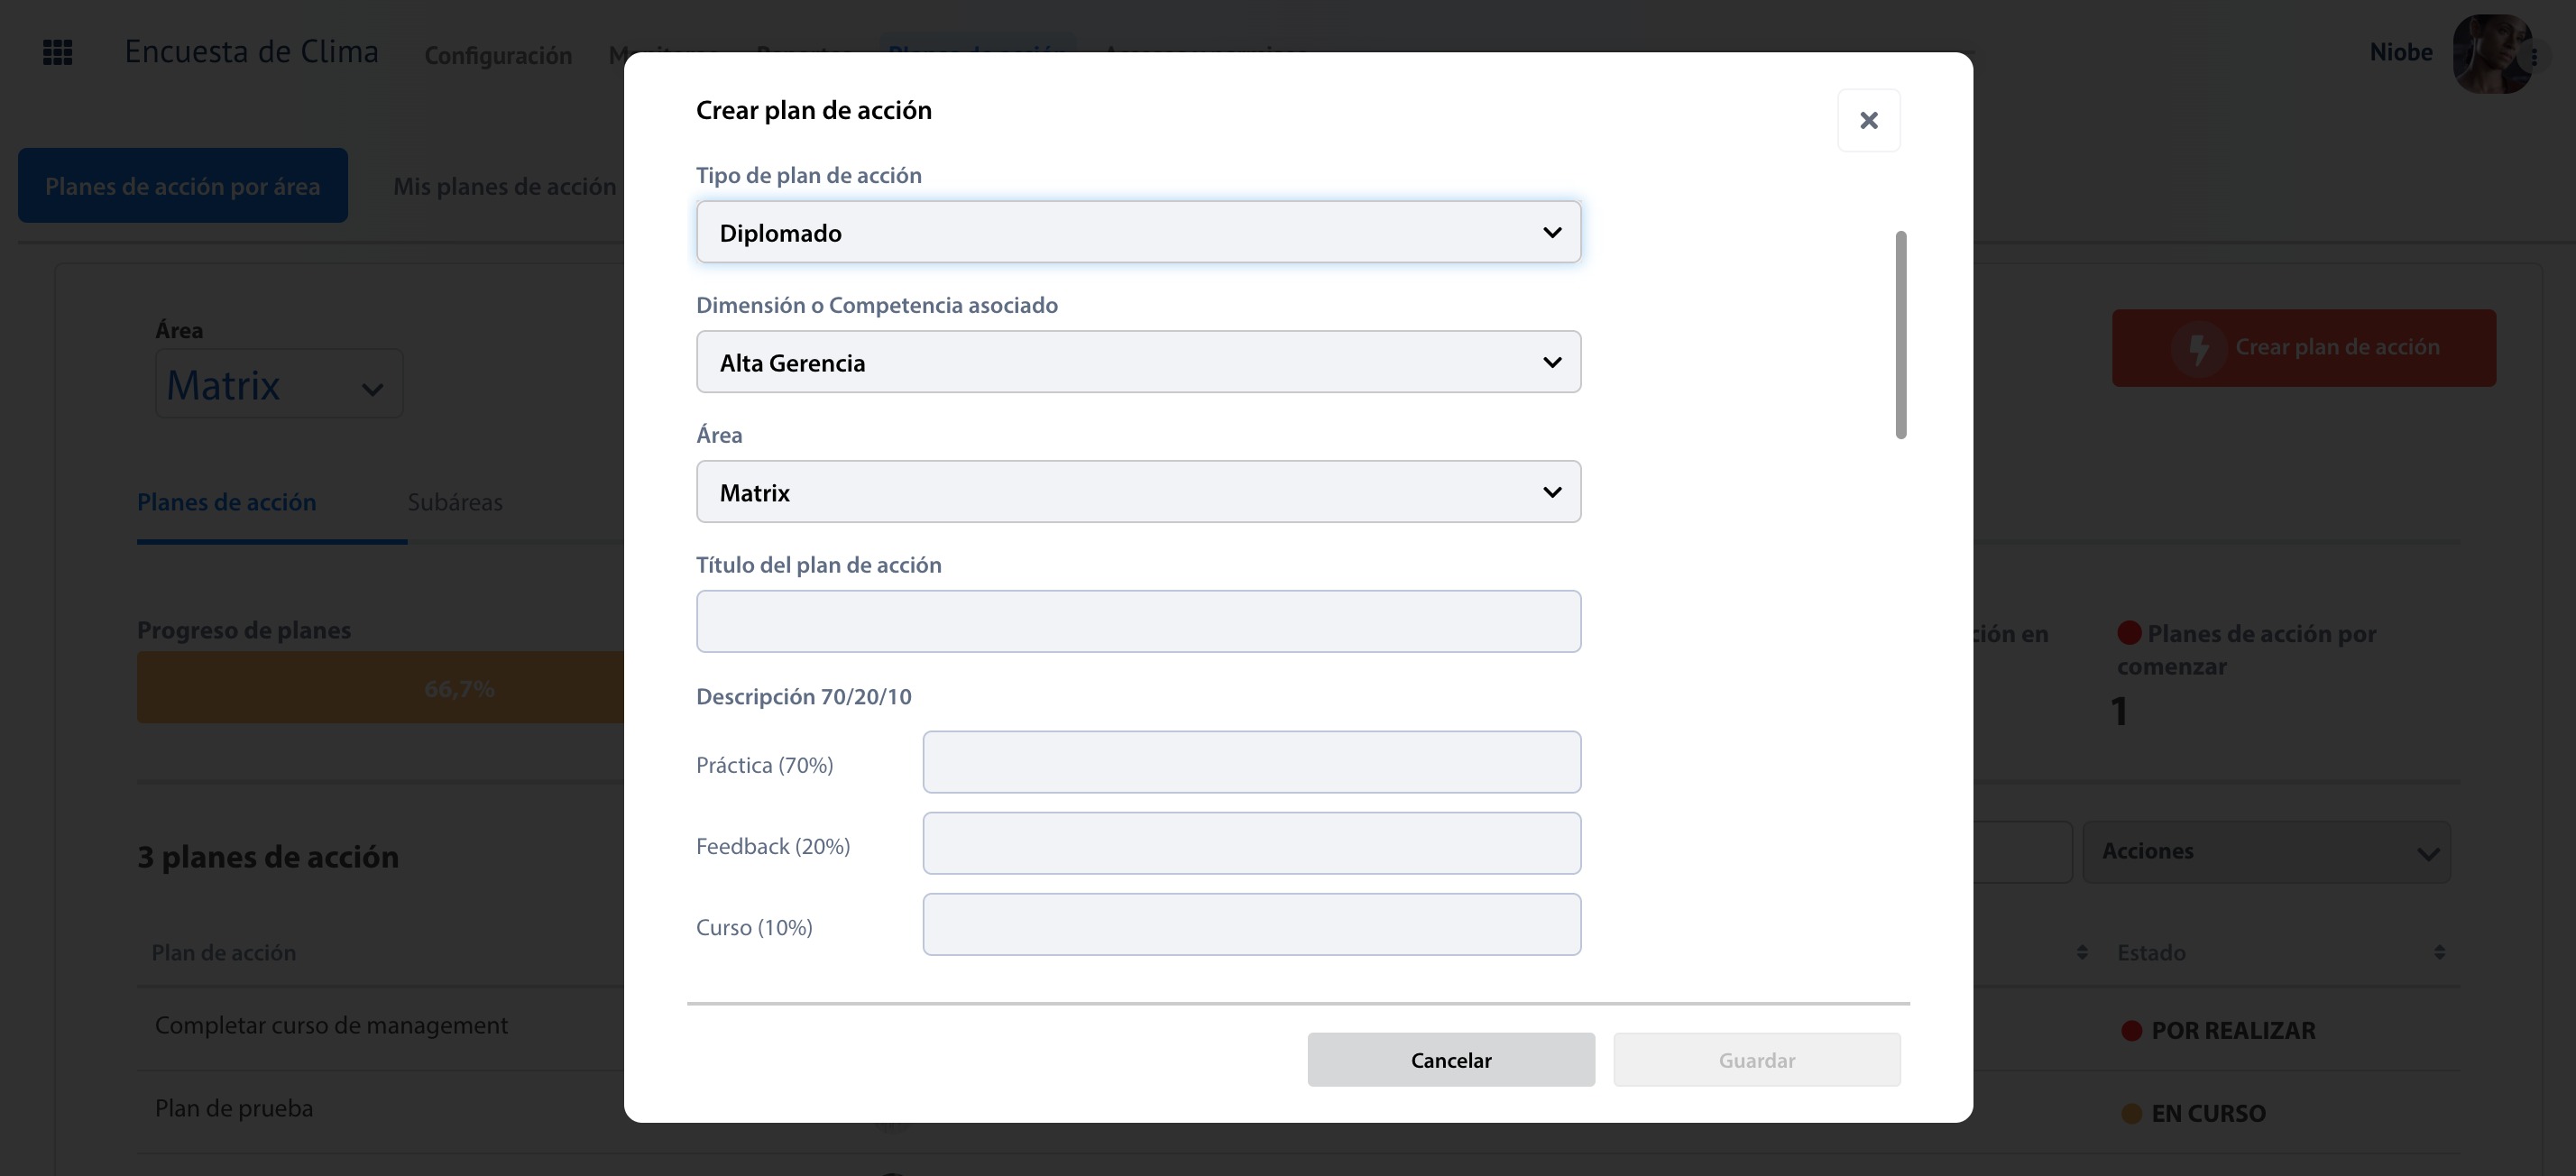Open background Área selector showing Matrix
Image resolution: width=2576 pixels, height=1176 pixels.
coord(279,384)
